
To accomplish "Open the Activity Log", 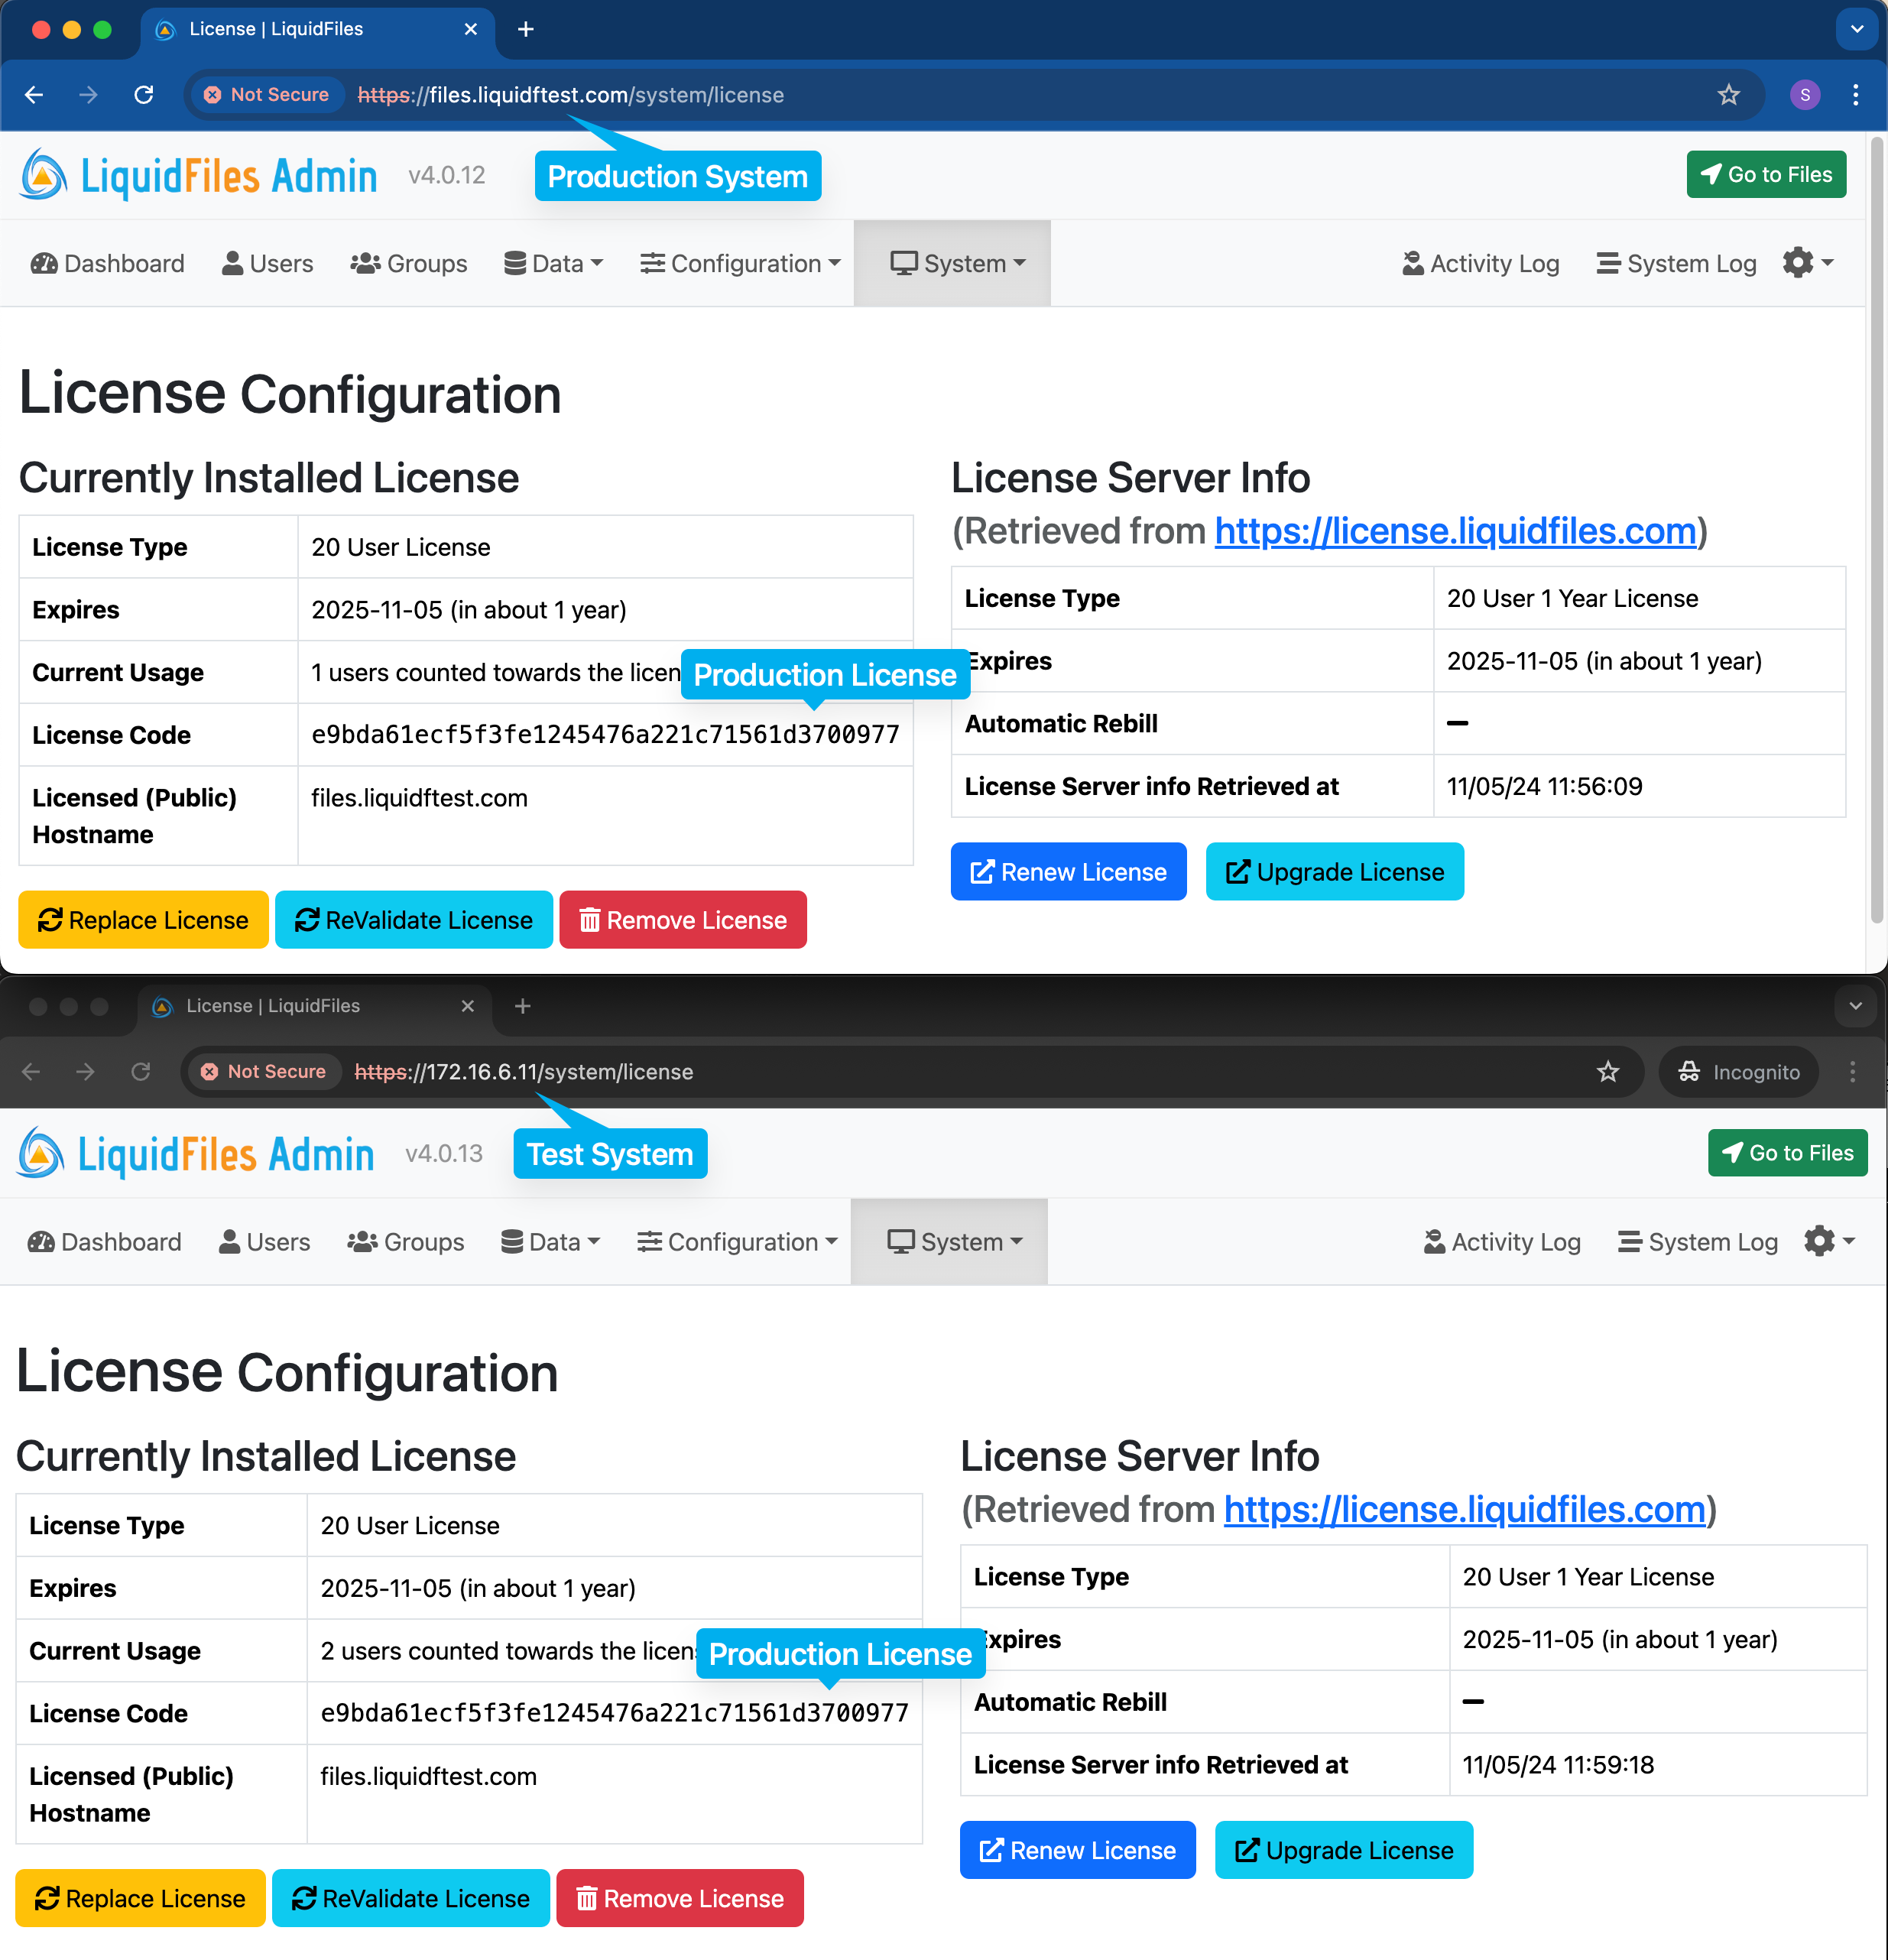I will [1480, 263].
